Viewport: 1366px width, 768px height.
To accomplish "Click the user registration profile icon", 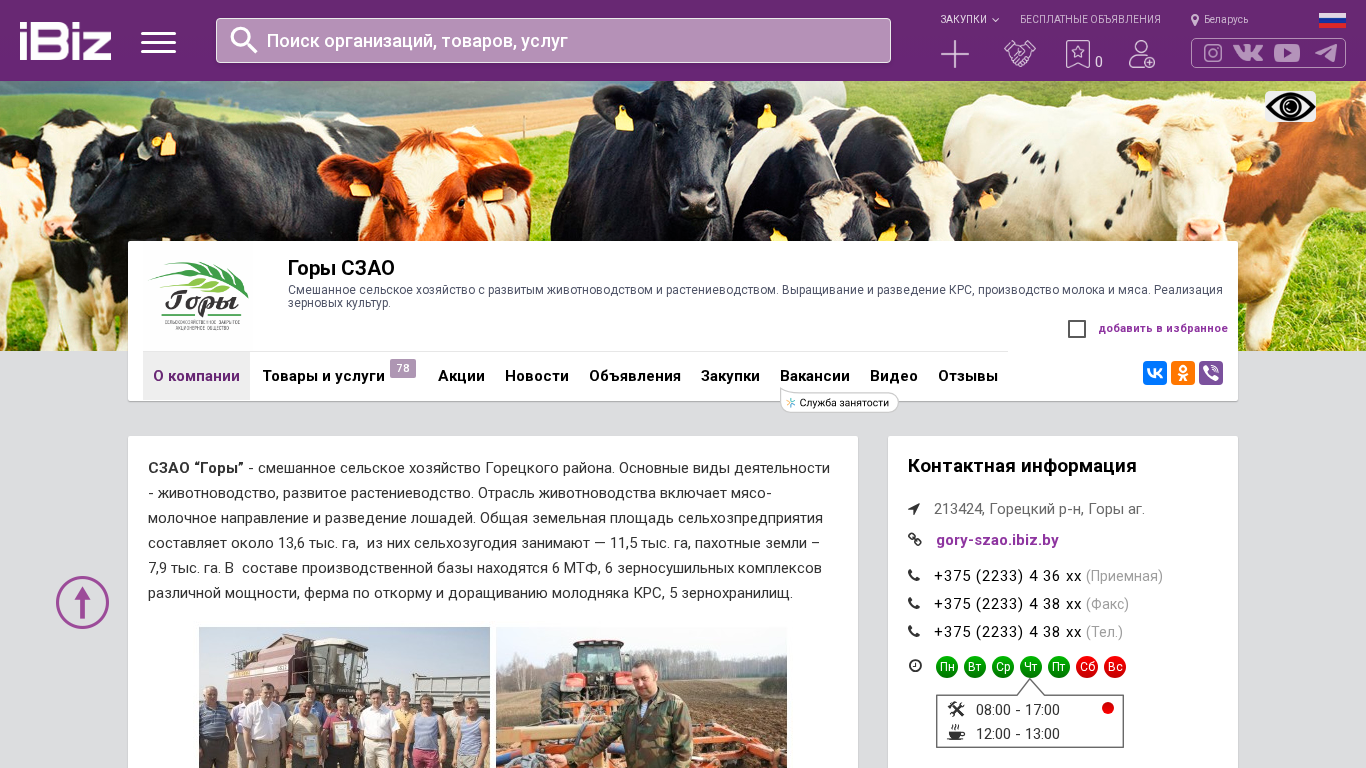I will (x=1142, y=54).
